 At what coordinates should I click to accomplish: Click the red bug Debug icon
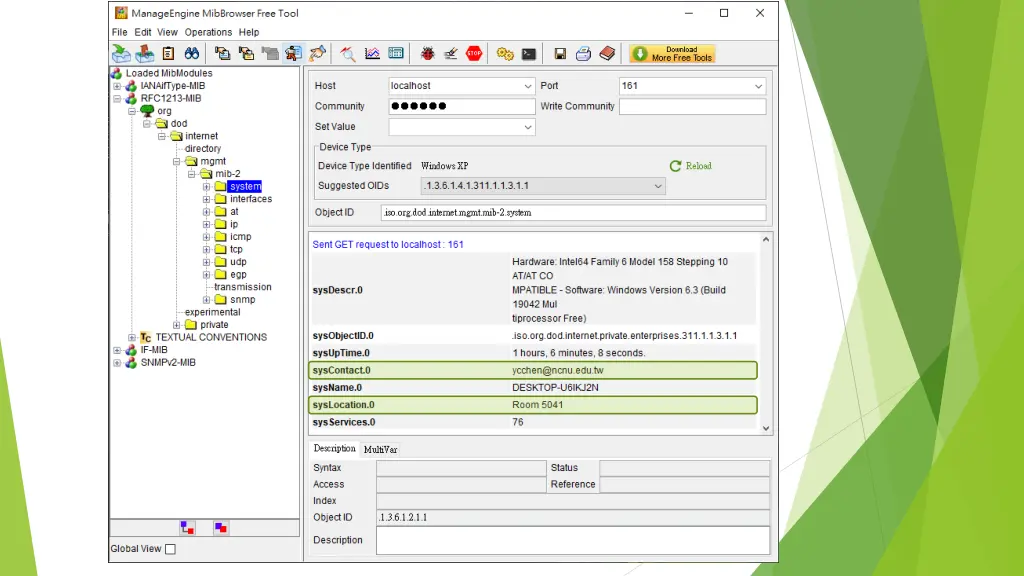coord(427,54)
